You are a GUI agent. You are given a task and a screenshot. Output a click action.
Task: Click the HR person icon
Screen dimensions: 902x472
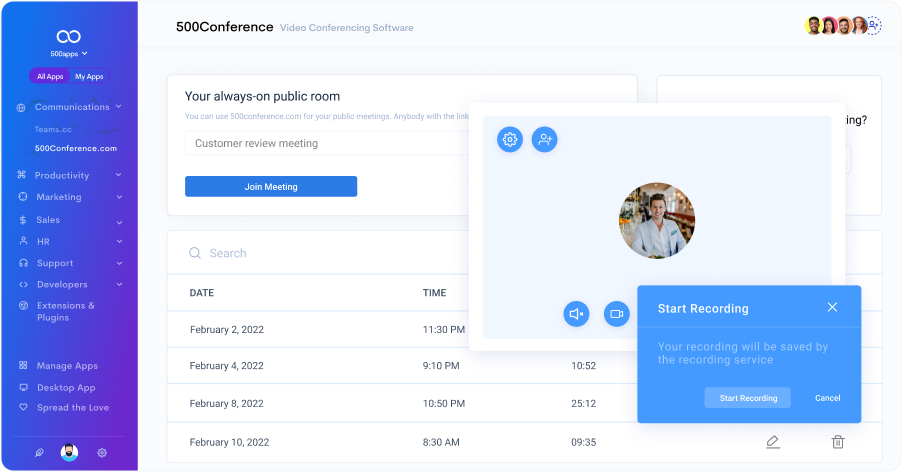pos(23,241)
